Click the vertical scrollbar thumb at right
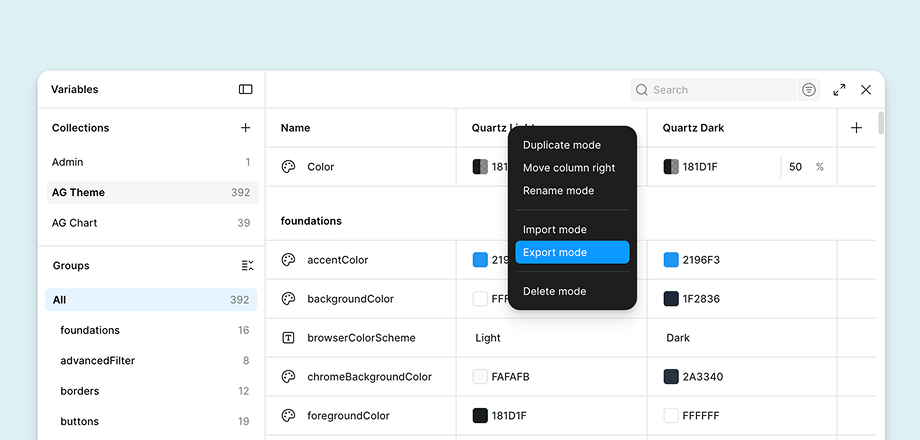Screen dimensions: 920x440 881,123
